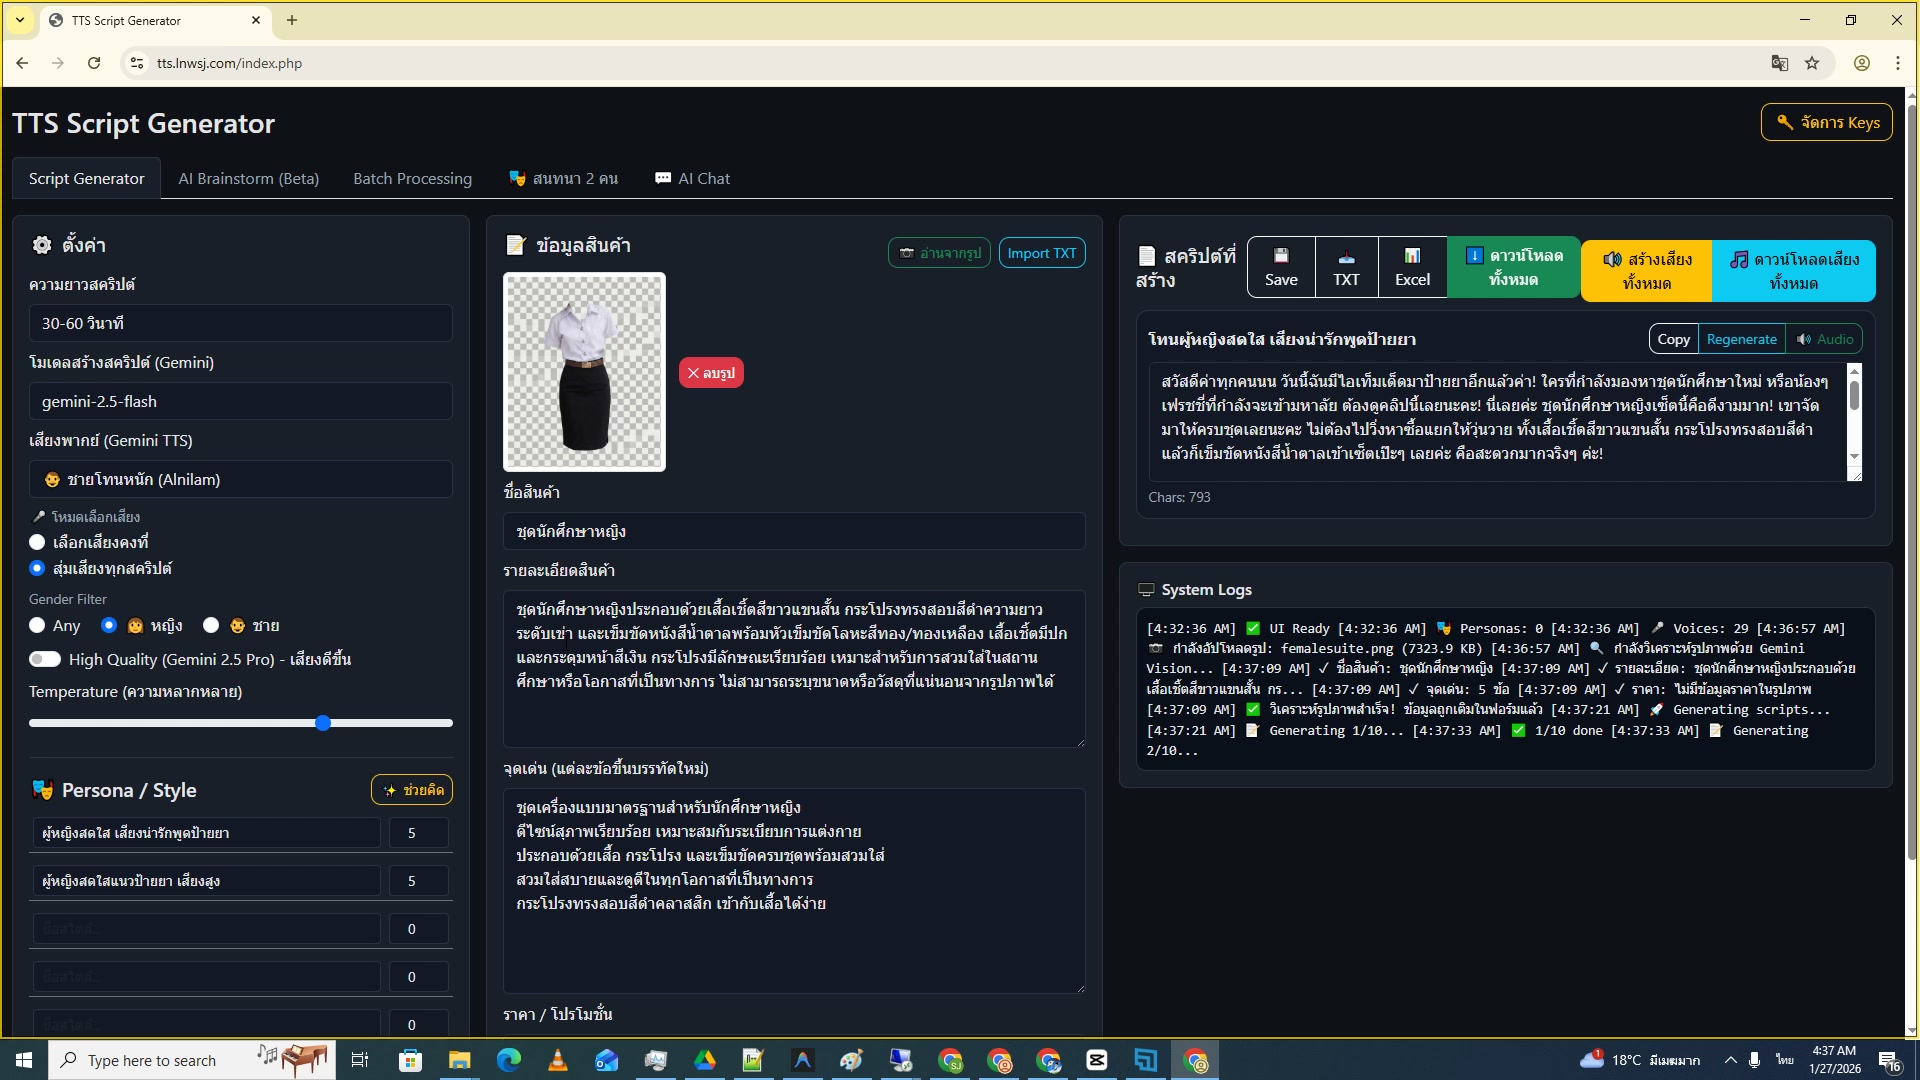Click the Save script icon button
Viewport: 1920px width, 1080px height.
(1281, 267)
